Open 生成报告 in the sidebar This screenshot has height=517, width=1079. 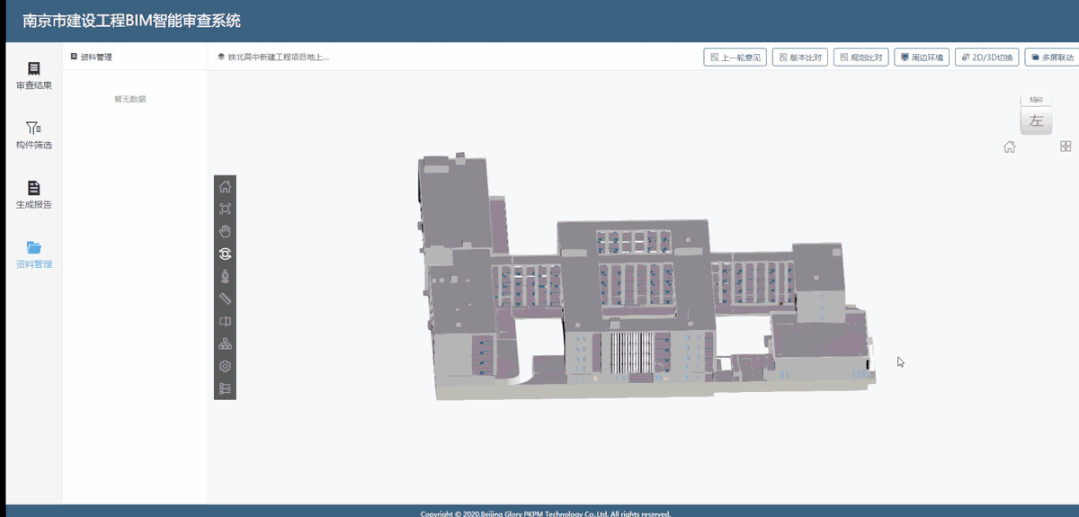(x=34, y=195)
